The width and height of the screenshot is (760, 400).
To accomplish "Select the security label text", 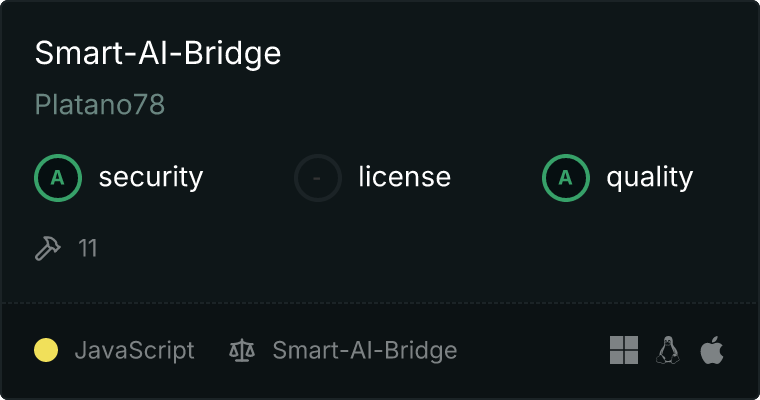I will [151, 178].
